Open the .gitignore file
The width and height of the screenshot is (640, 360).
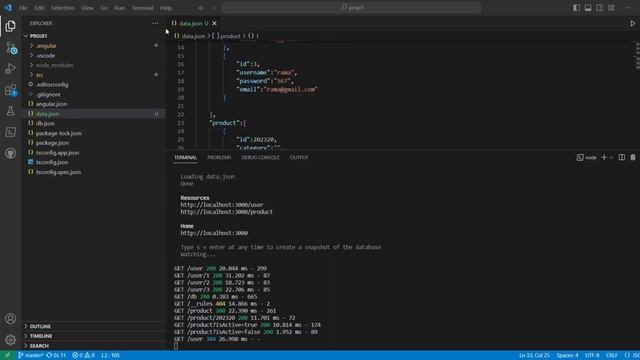[93, 94]
